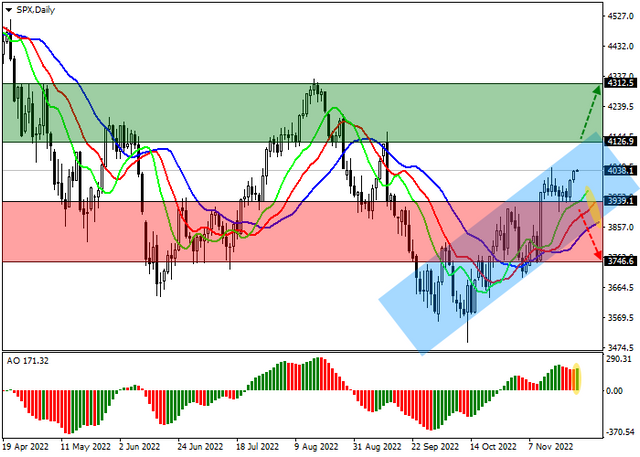
Task: Select the 4126.9 price level label
Action: pyautogui.click(x=621, y=141)
